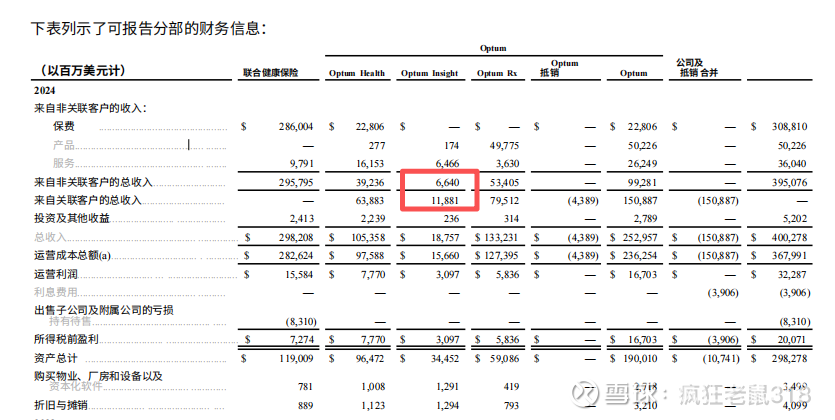Click the Optum total revenue 252,957
Image resolution: width=835 pixels, height=420 pixels.
coord(640,237)
